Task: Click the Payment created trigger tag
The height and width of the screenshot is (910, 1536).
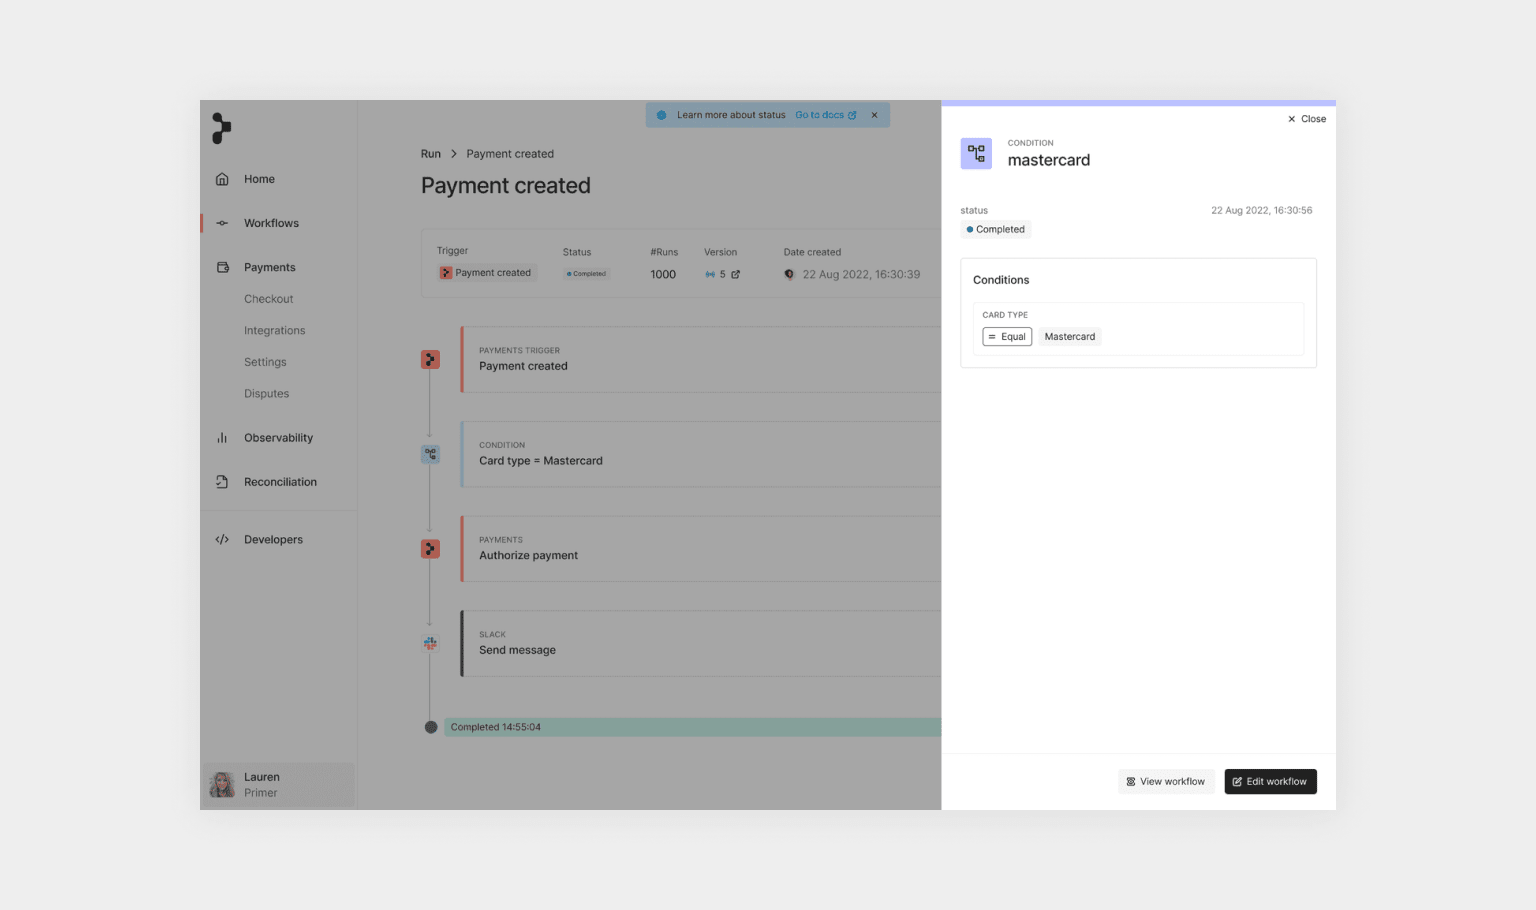Action: point(486,273)
